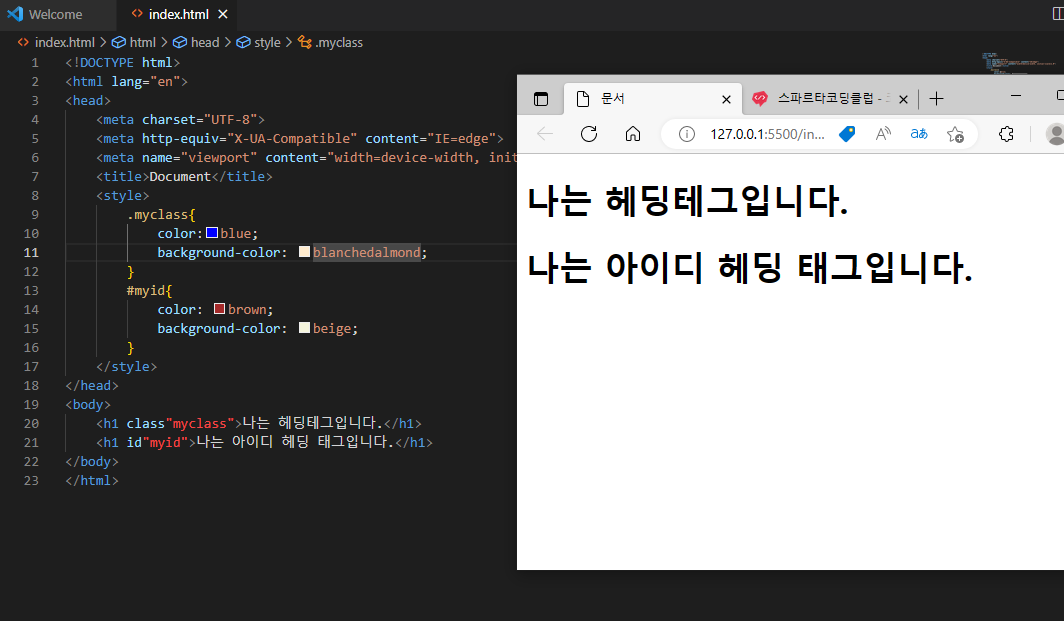Go to the browser home page
This screenshot has height=621, width=1064.
[632, 134]
